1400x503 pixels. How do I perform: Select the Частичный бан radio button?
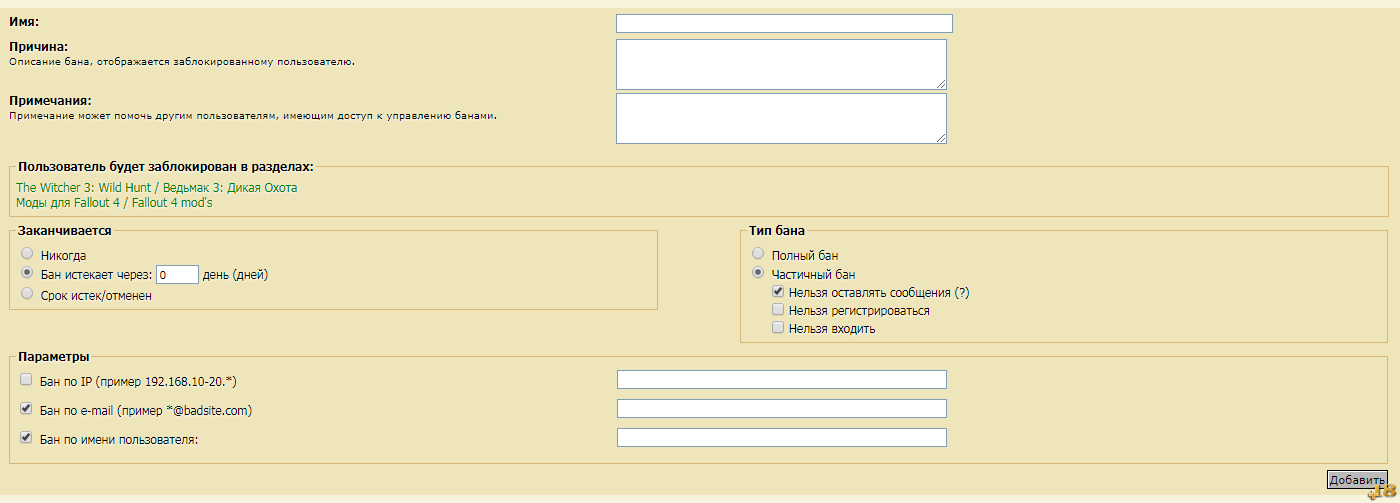pyautogui.click(x=758, y=272)
